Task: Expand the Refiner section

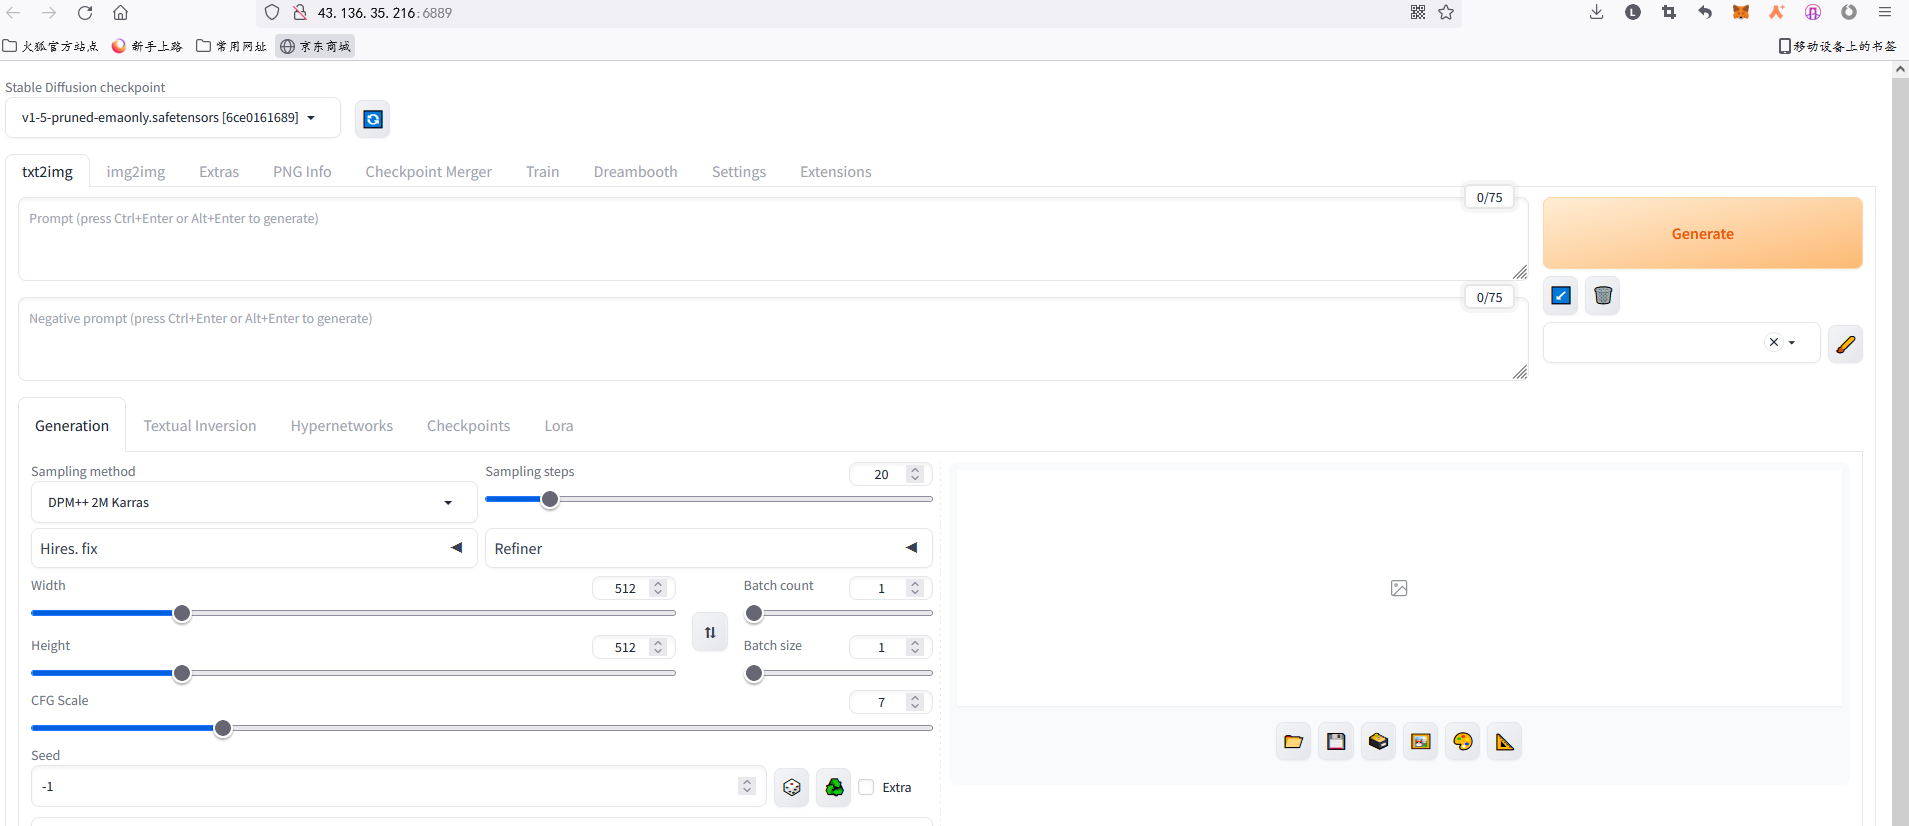Action: [x=709, y=548]
